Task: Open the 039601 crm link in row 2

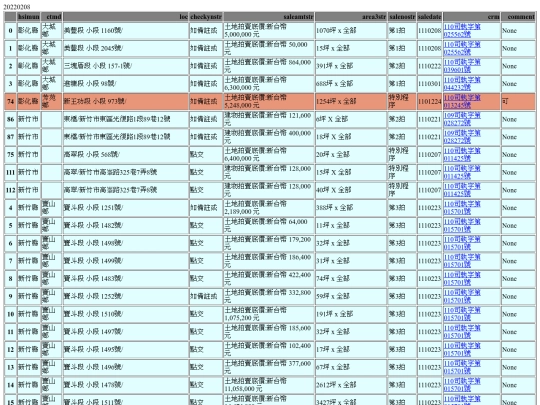Action: click(x=462, y=66)
